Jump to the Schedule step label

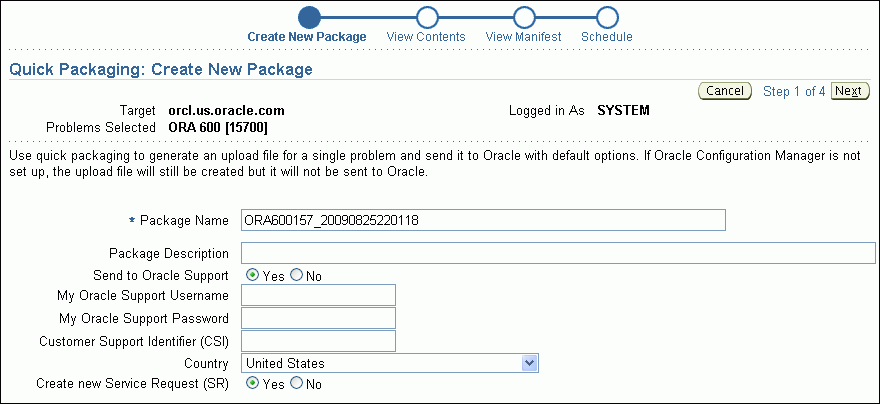click(x=606, y=37)
